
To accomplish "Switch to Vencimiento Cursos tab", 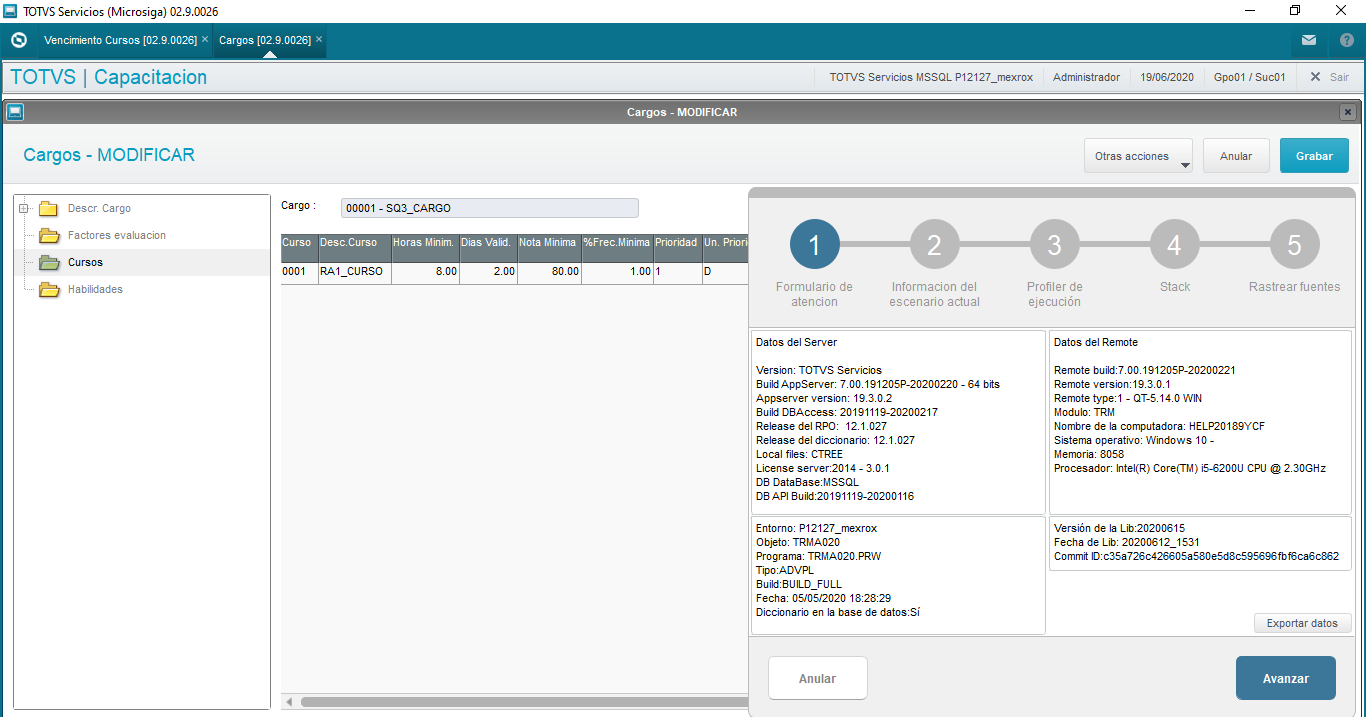I will click(120, 40).
